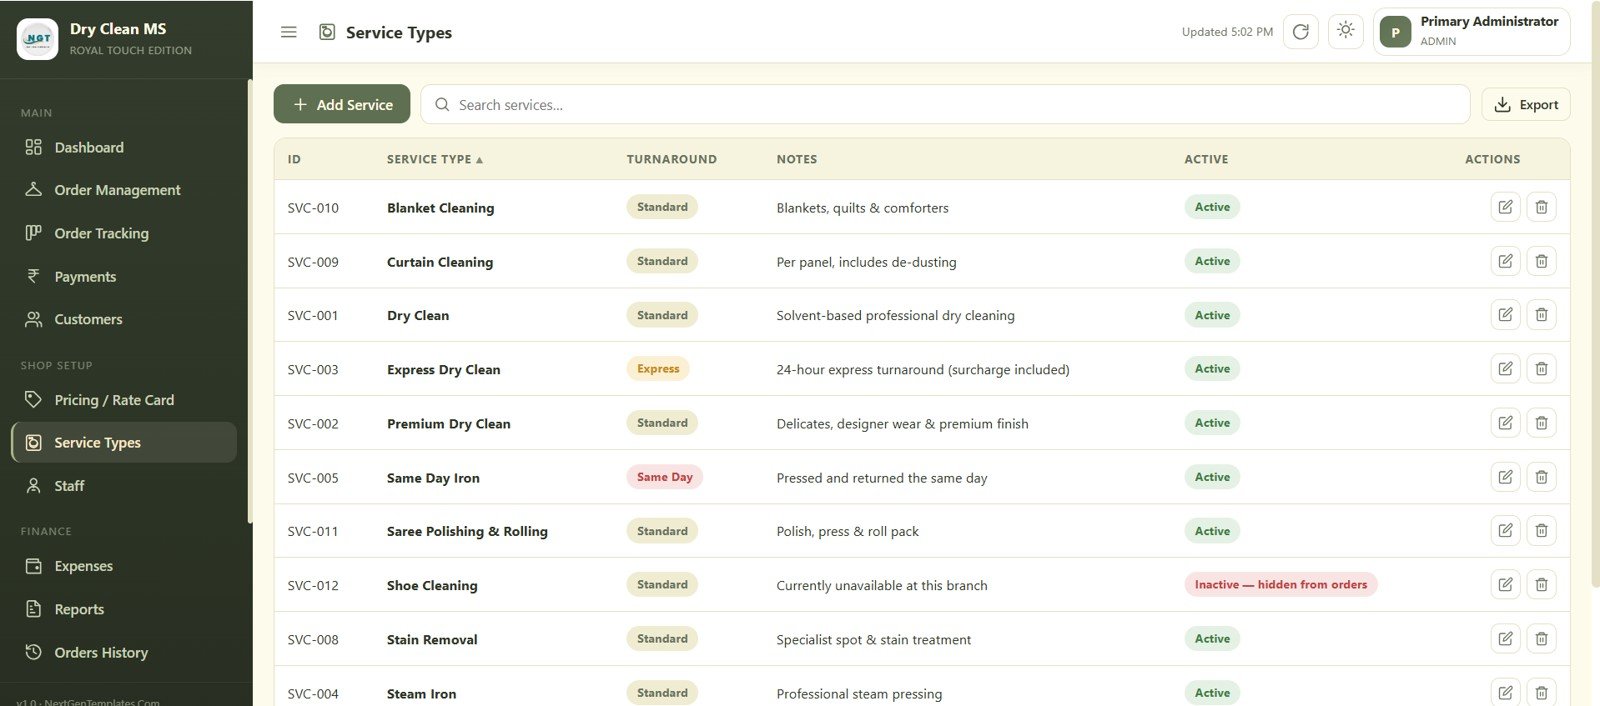Open the Customers section
Viewport: 1600px width, 706px height.
[124, 319]
